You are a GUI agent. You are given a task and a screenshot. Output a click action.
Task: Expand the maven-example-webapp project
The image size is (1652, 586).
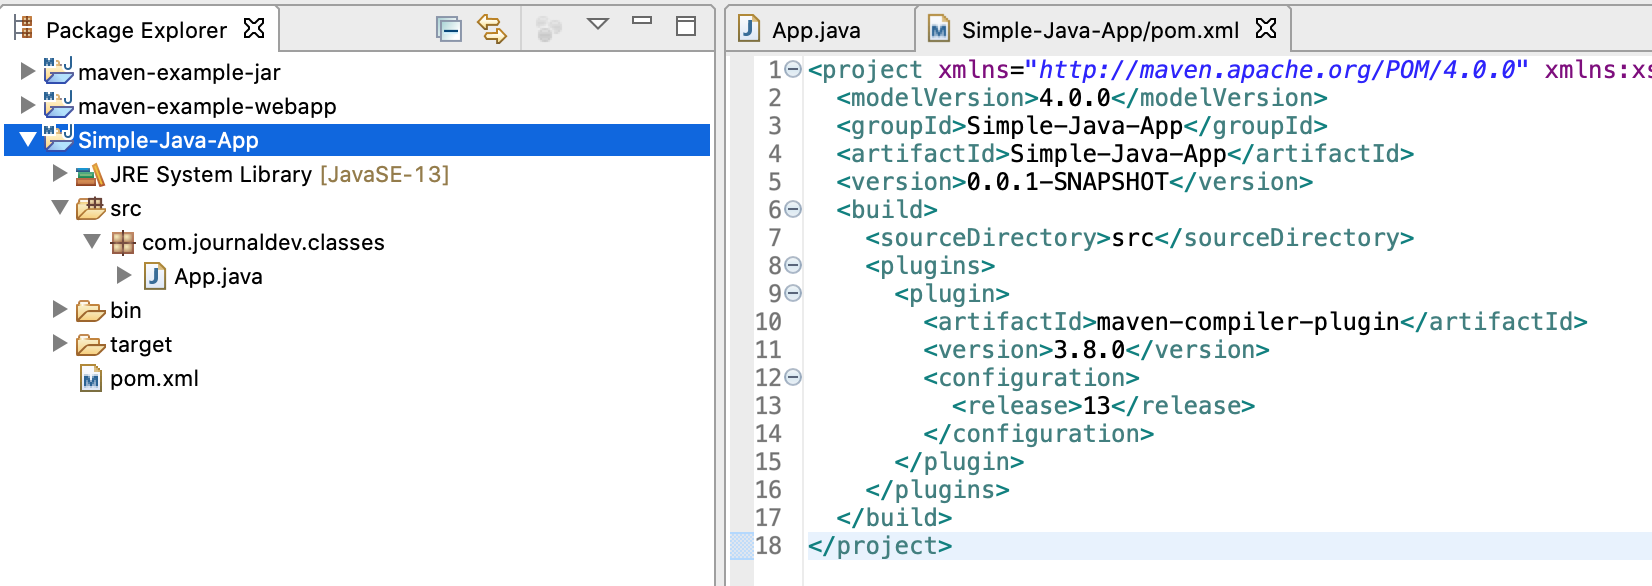[x=28, y=105]
